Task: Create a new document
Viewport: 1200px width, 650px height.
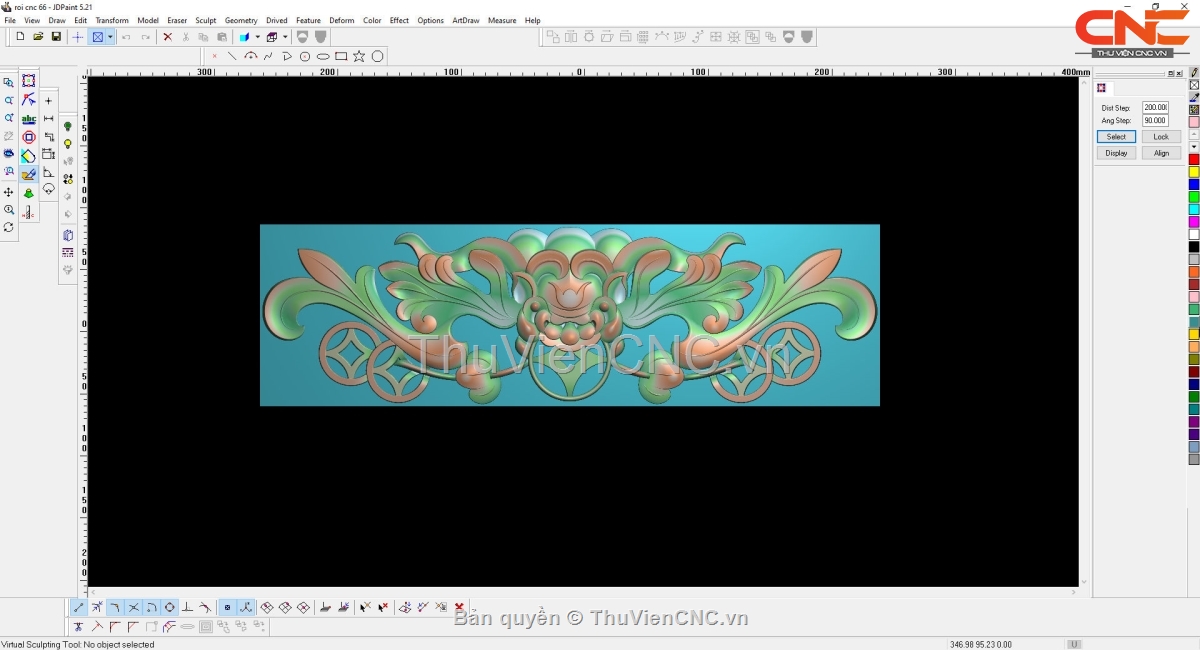Action: click(x=20, y=37)
